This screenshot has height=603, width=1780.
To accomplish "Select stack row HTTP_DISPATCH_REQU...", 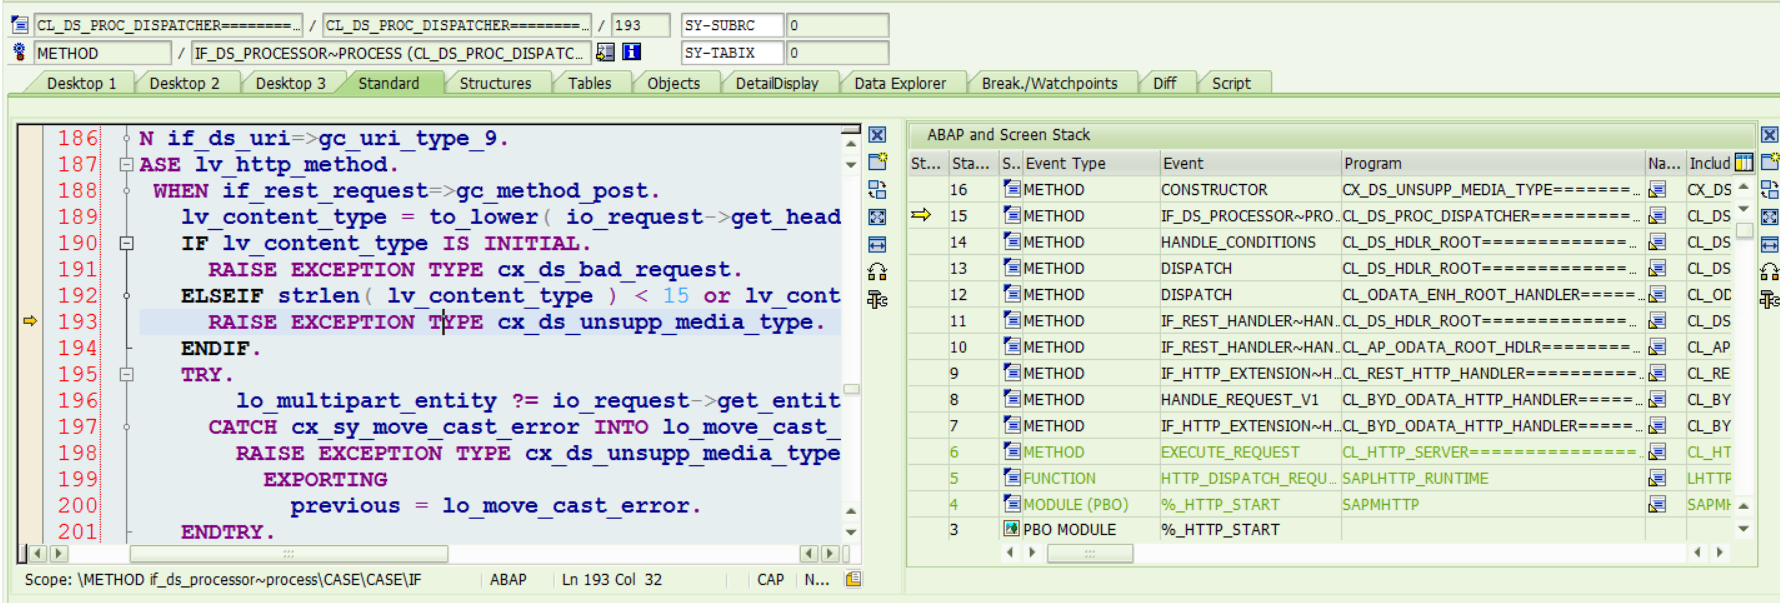I will [1248, 478].
